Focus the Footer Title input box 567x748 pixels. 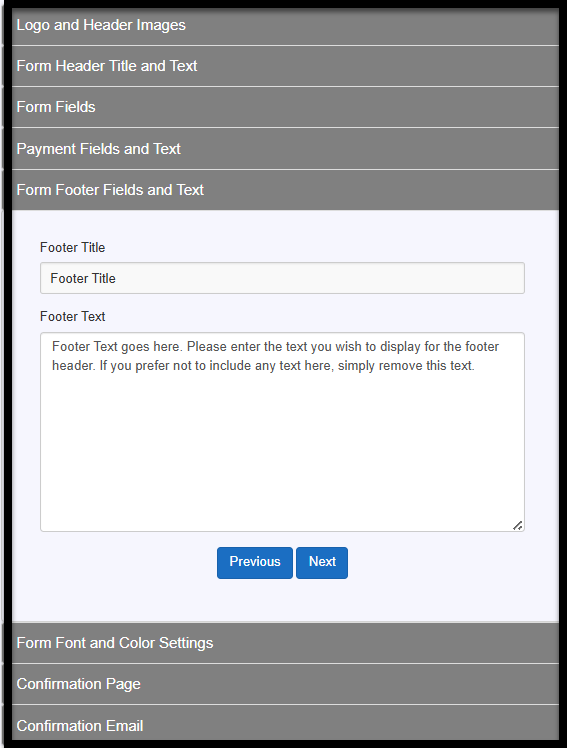(x=282, y=278)
